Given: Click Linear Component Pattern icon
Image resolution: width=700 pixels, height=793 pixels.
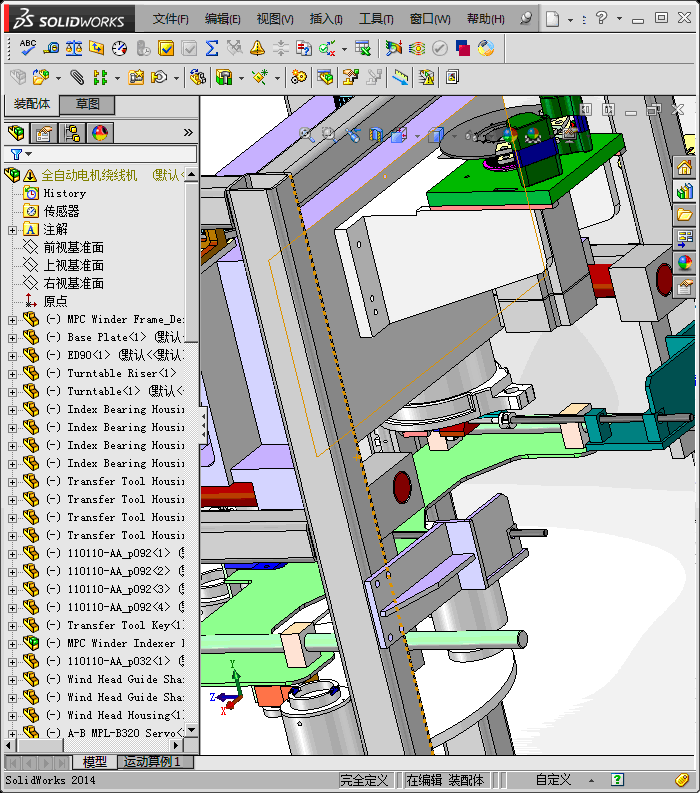Looking at the screenshot, I should click(x=100, y=77).
